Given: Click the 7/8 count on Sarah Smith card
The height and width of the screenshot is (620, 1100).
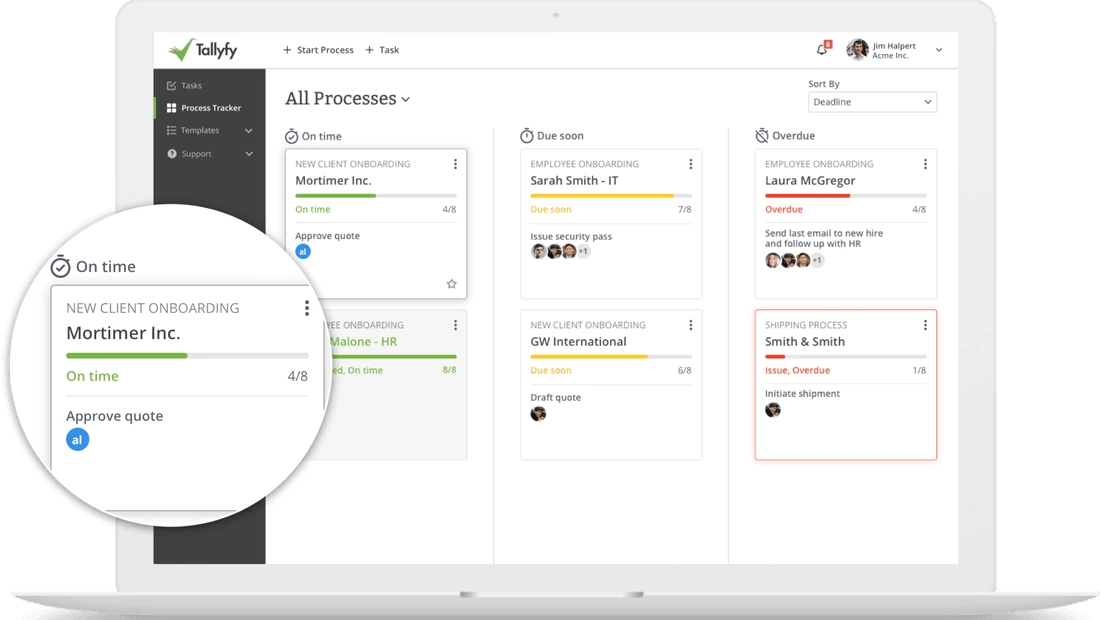Looking at the screenshot, I should [x=685, y=210].
